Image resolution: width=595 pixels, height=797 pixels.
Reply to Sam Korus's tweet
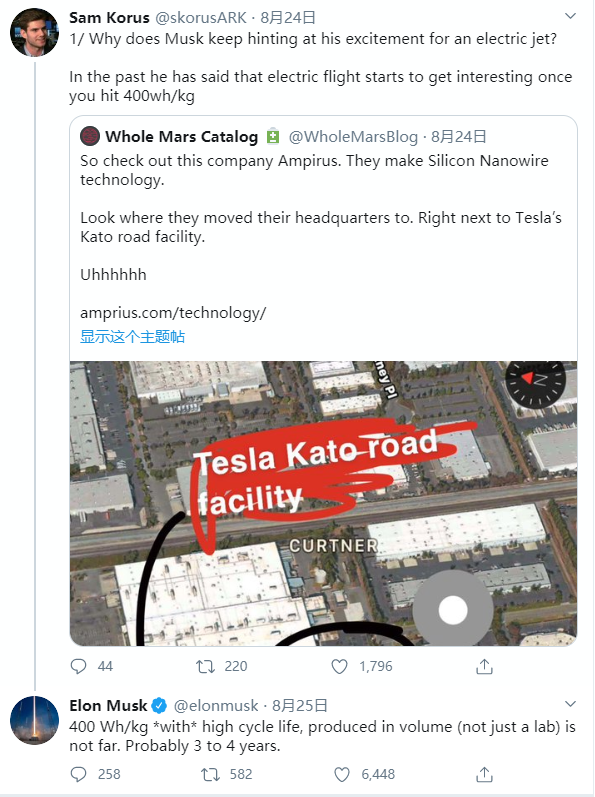click(x=78, y=666)
